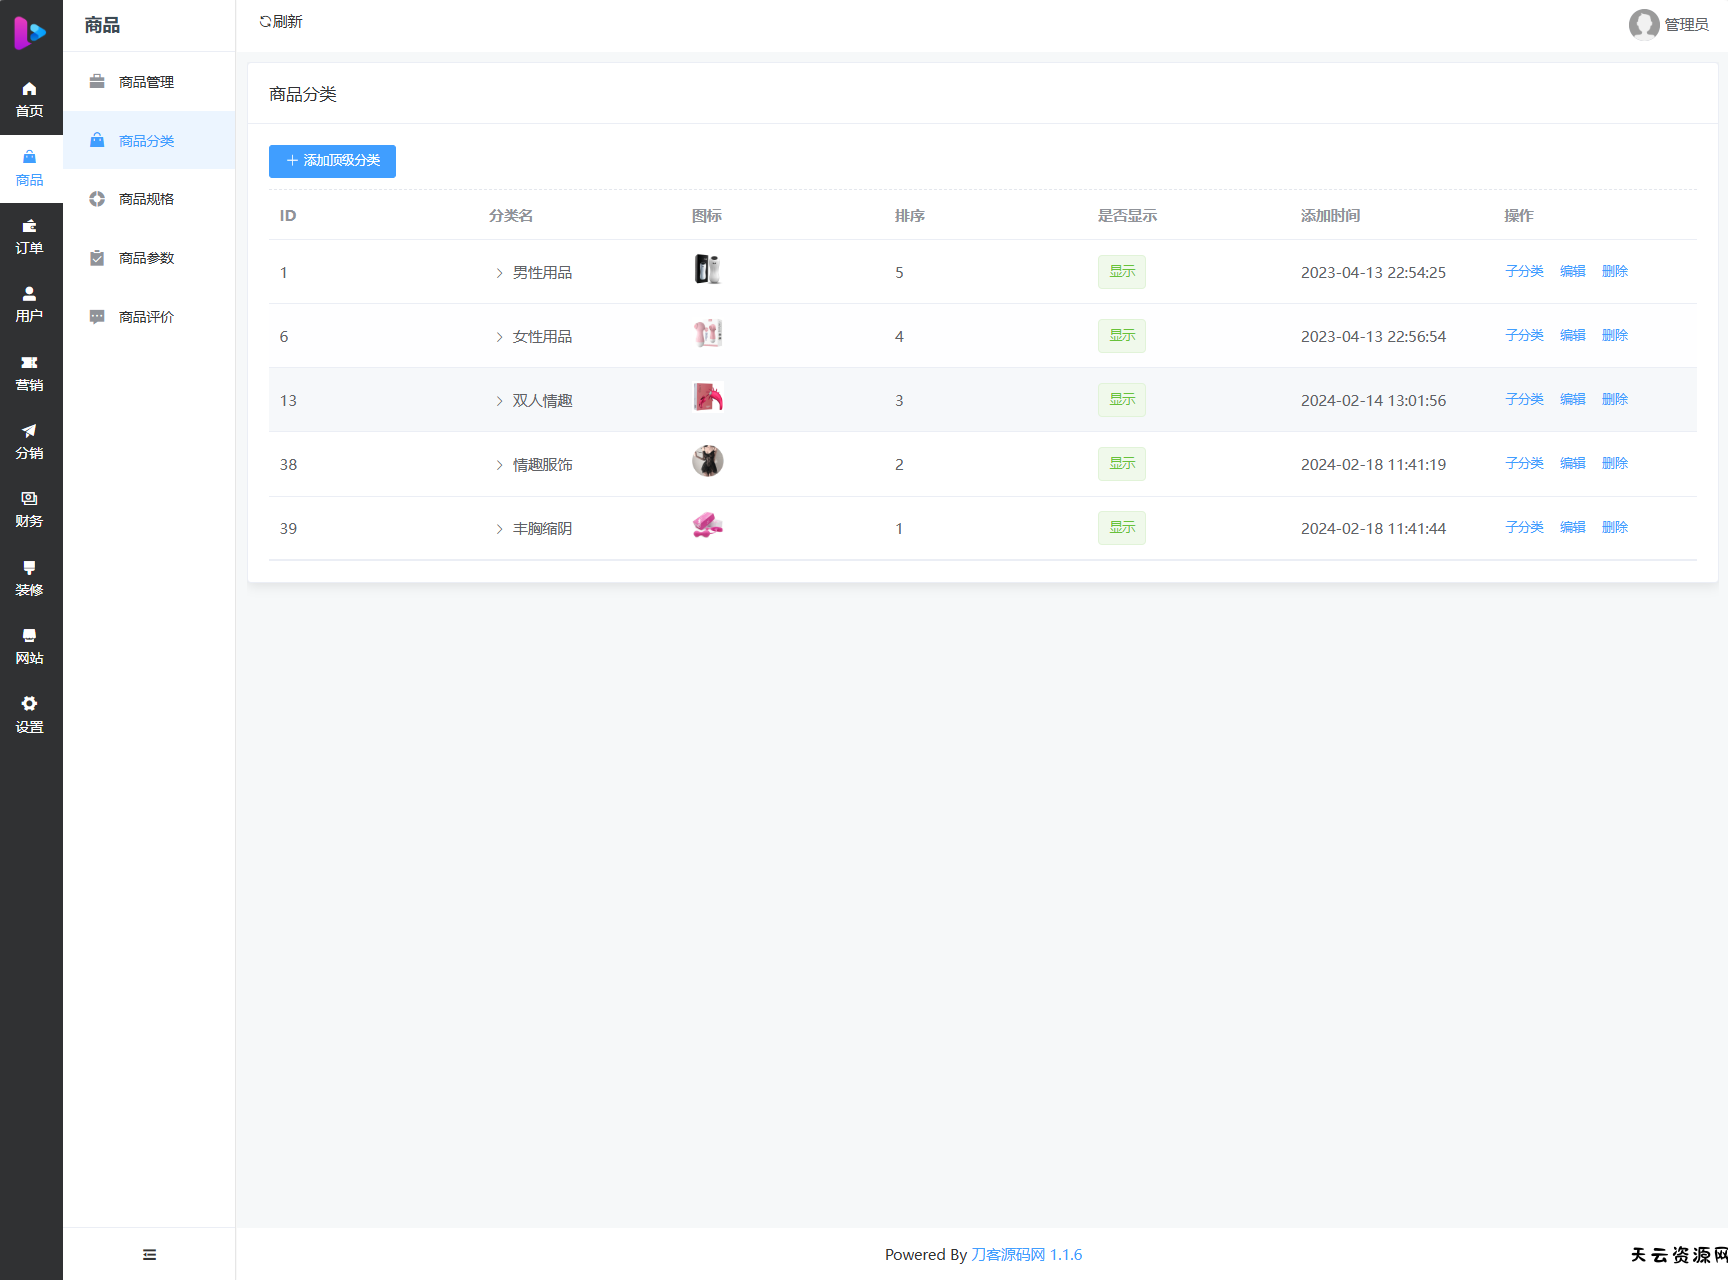Image resolution: width=1728 pixels, height=1280 pixels.
Task: Toggle the 显示 status tag for 丰胸缩阴
Action: click(x=1121, y=528)
